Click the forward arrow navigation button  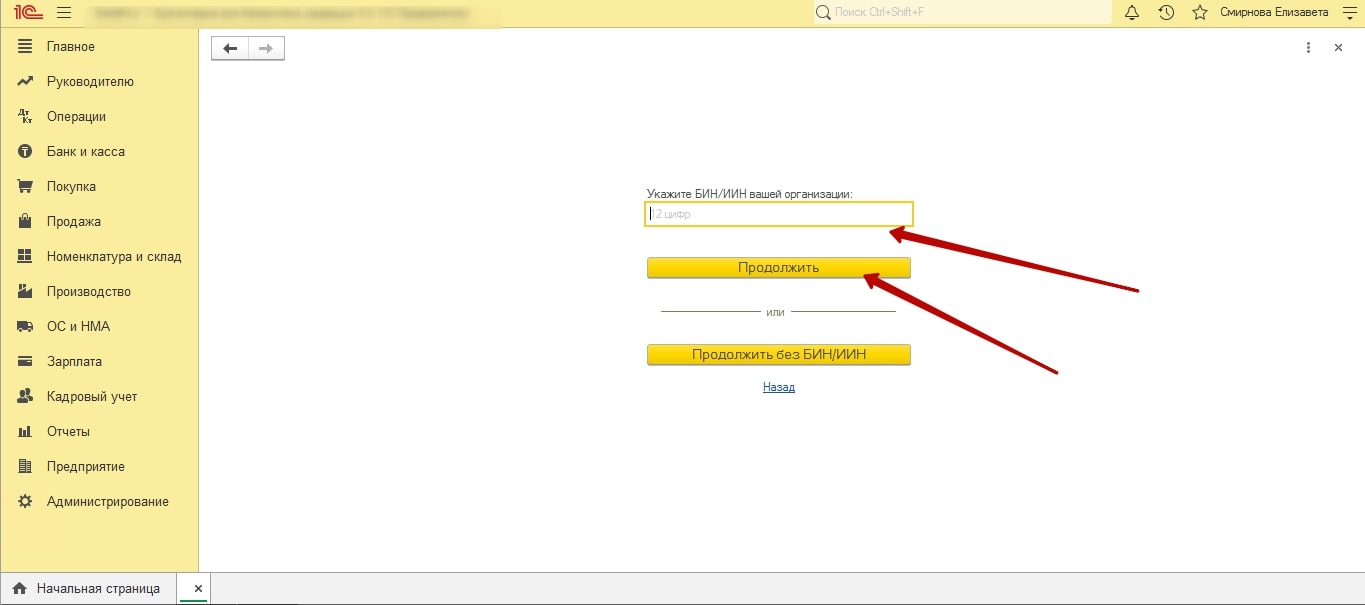266,48
